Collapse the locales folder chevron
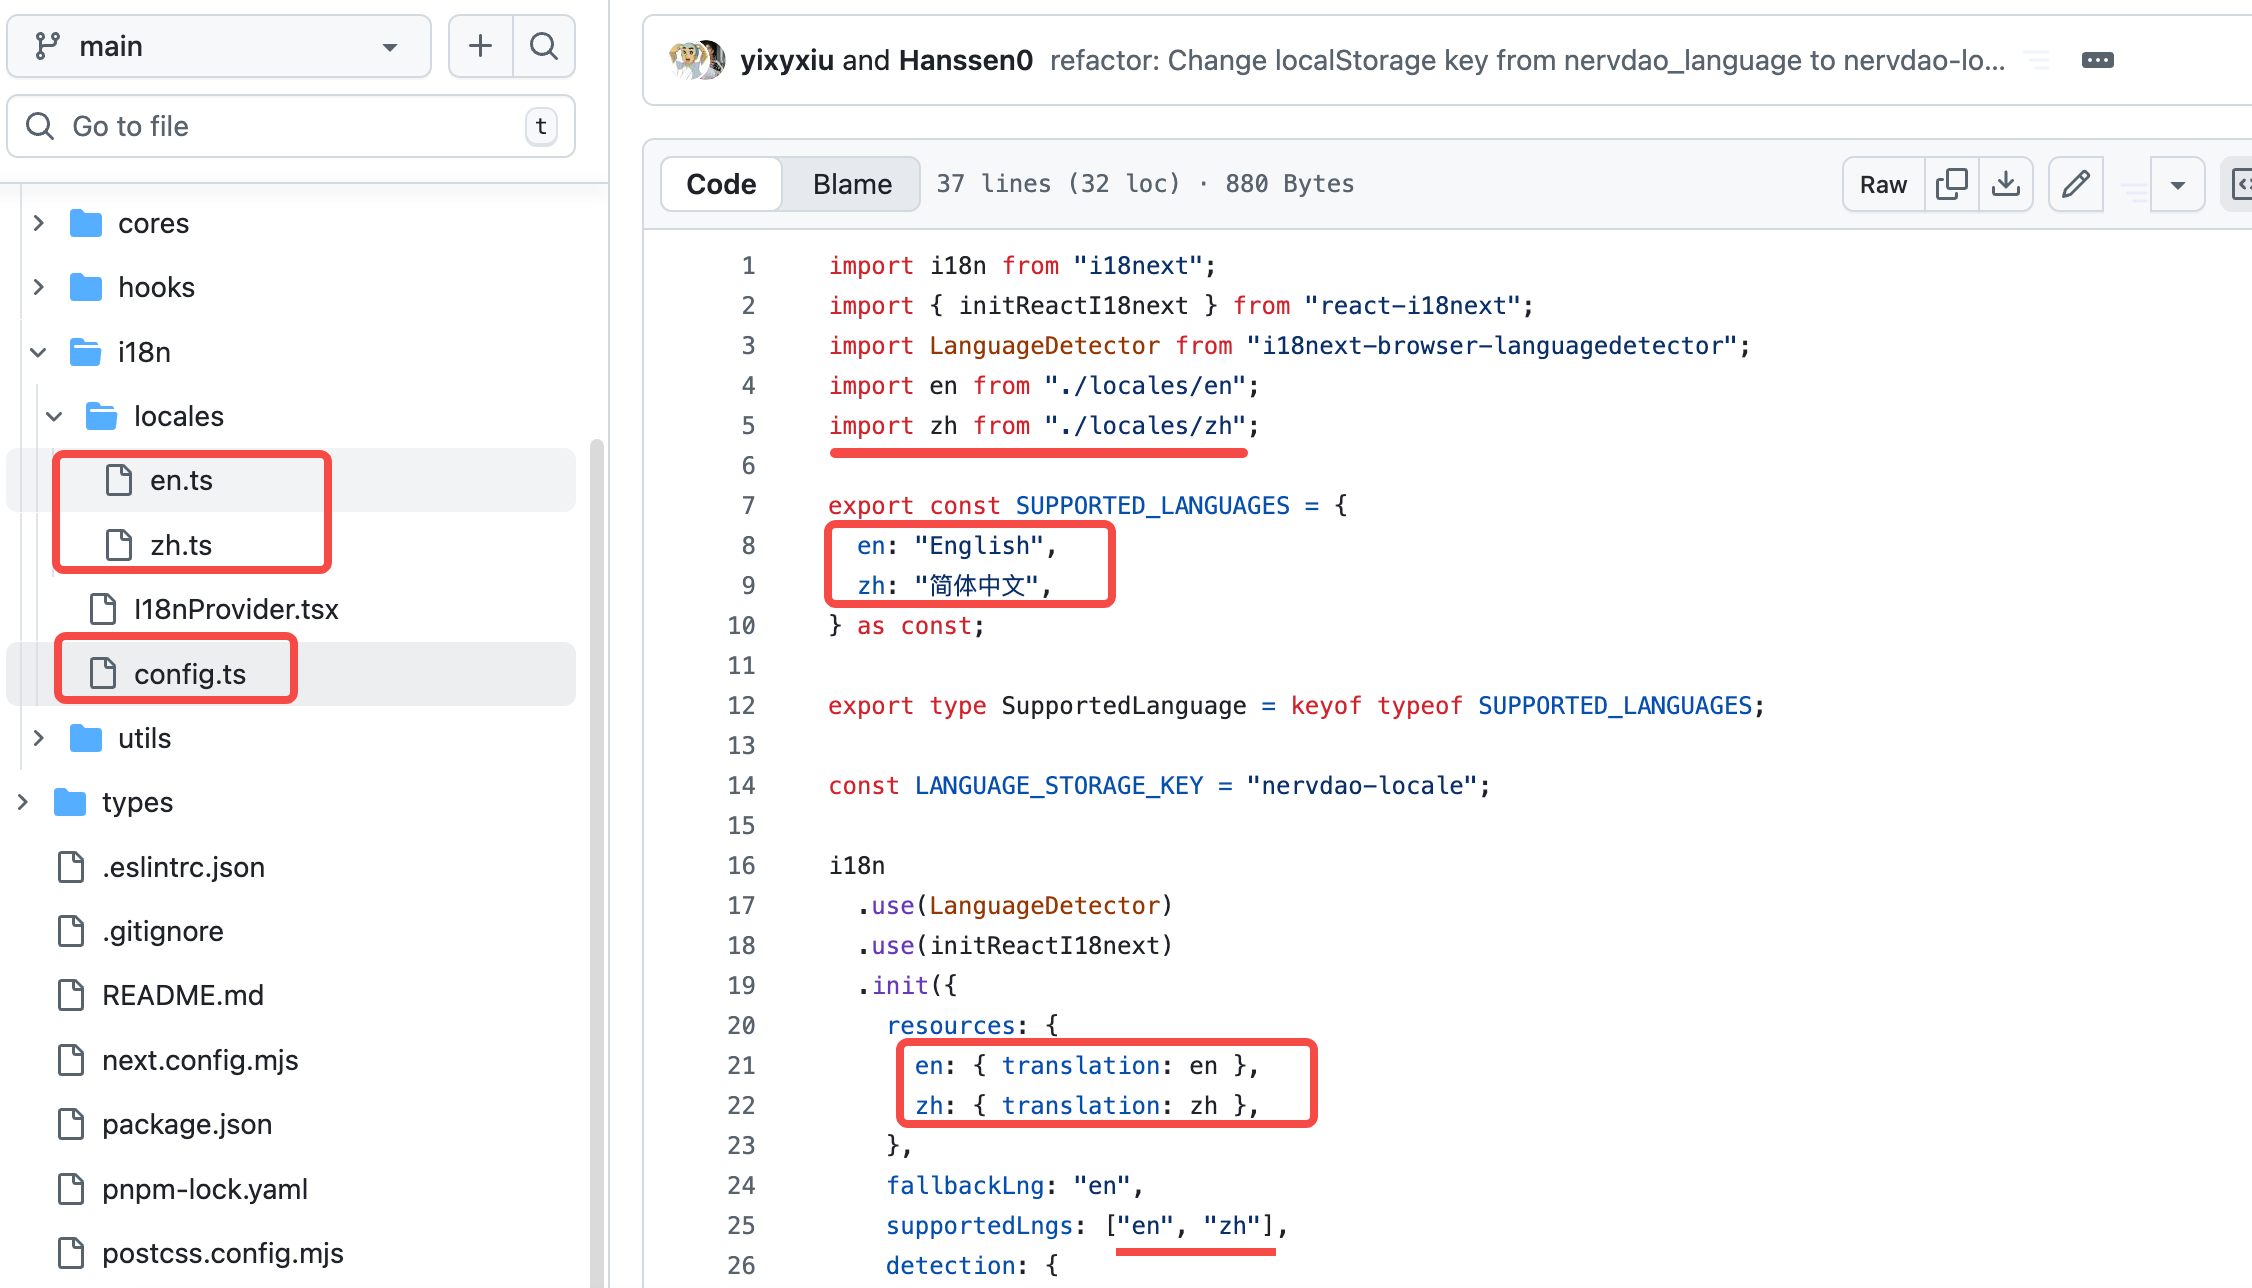Image resolution: width=2252 pixels, height=1288 pixels. point(55,416)
